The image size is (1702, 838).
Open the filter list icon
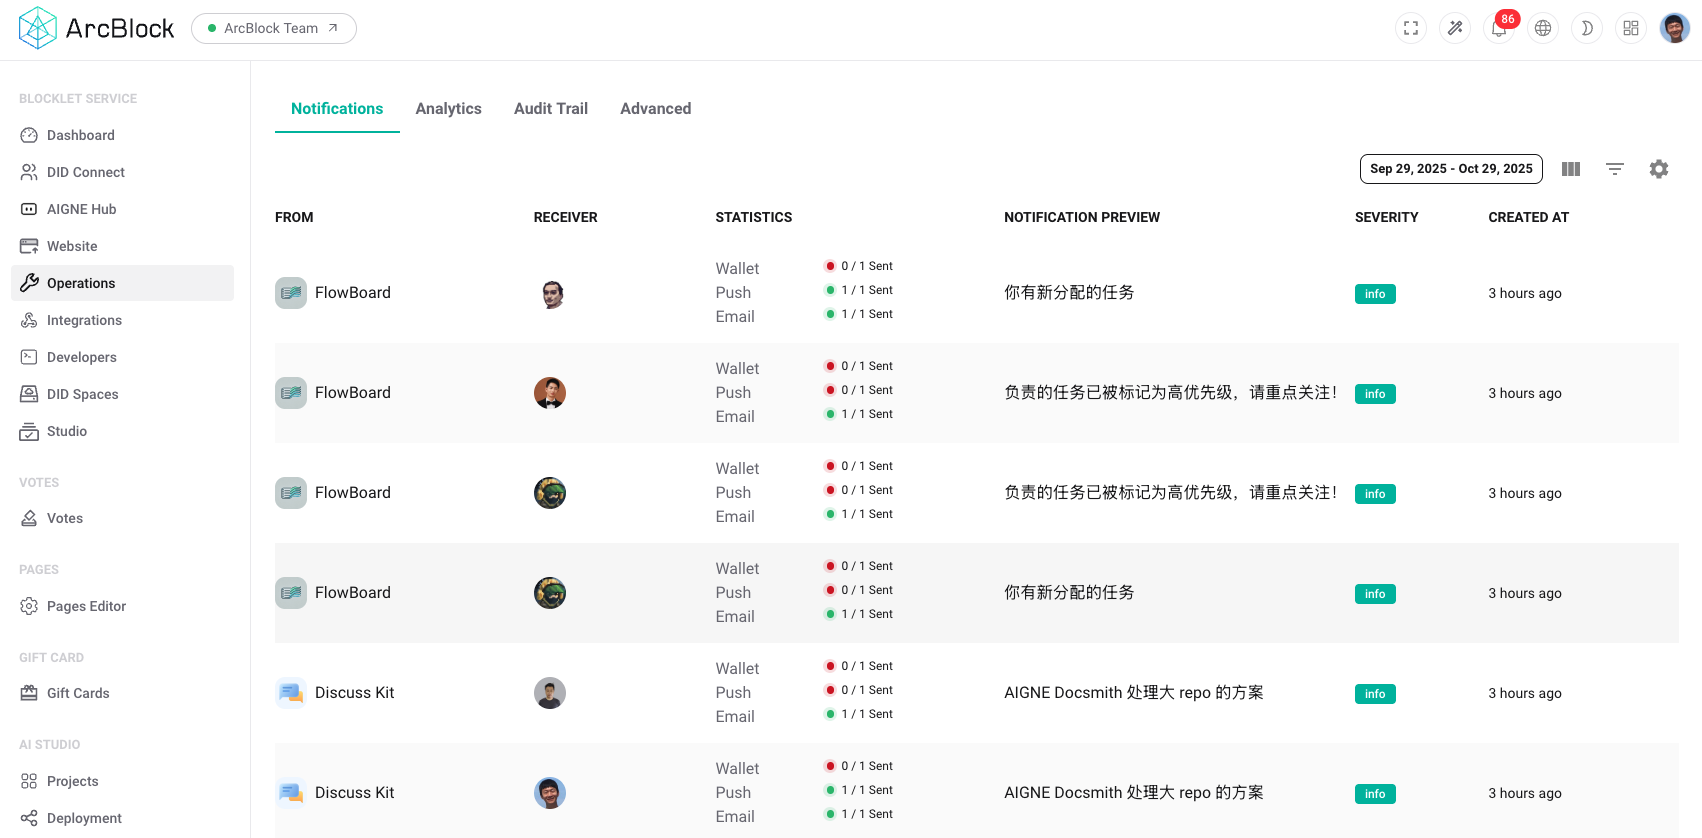tap(1615, 169)
